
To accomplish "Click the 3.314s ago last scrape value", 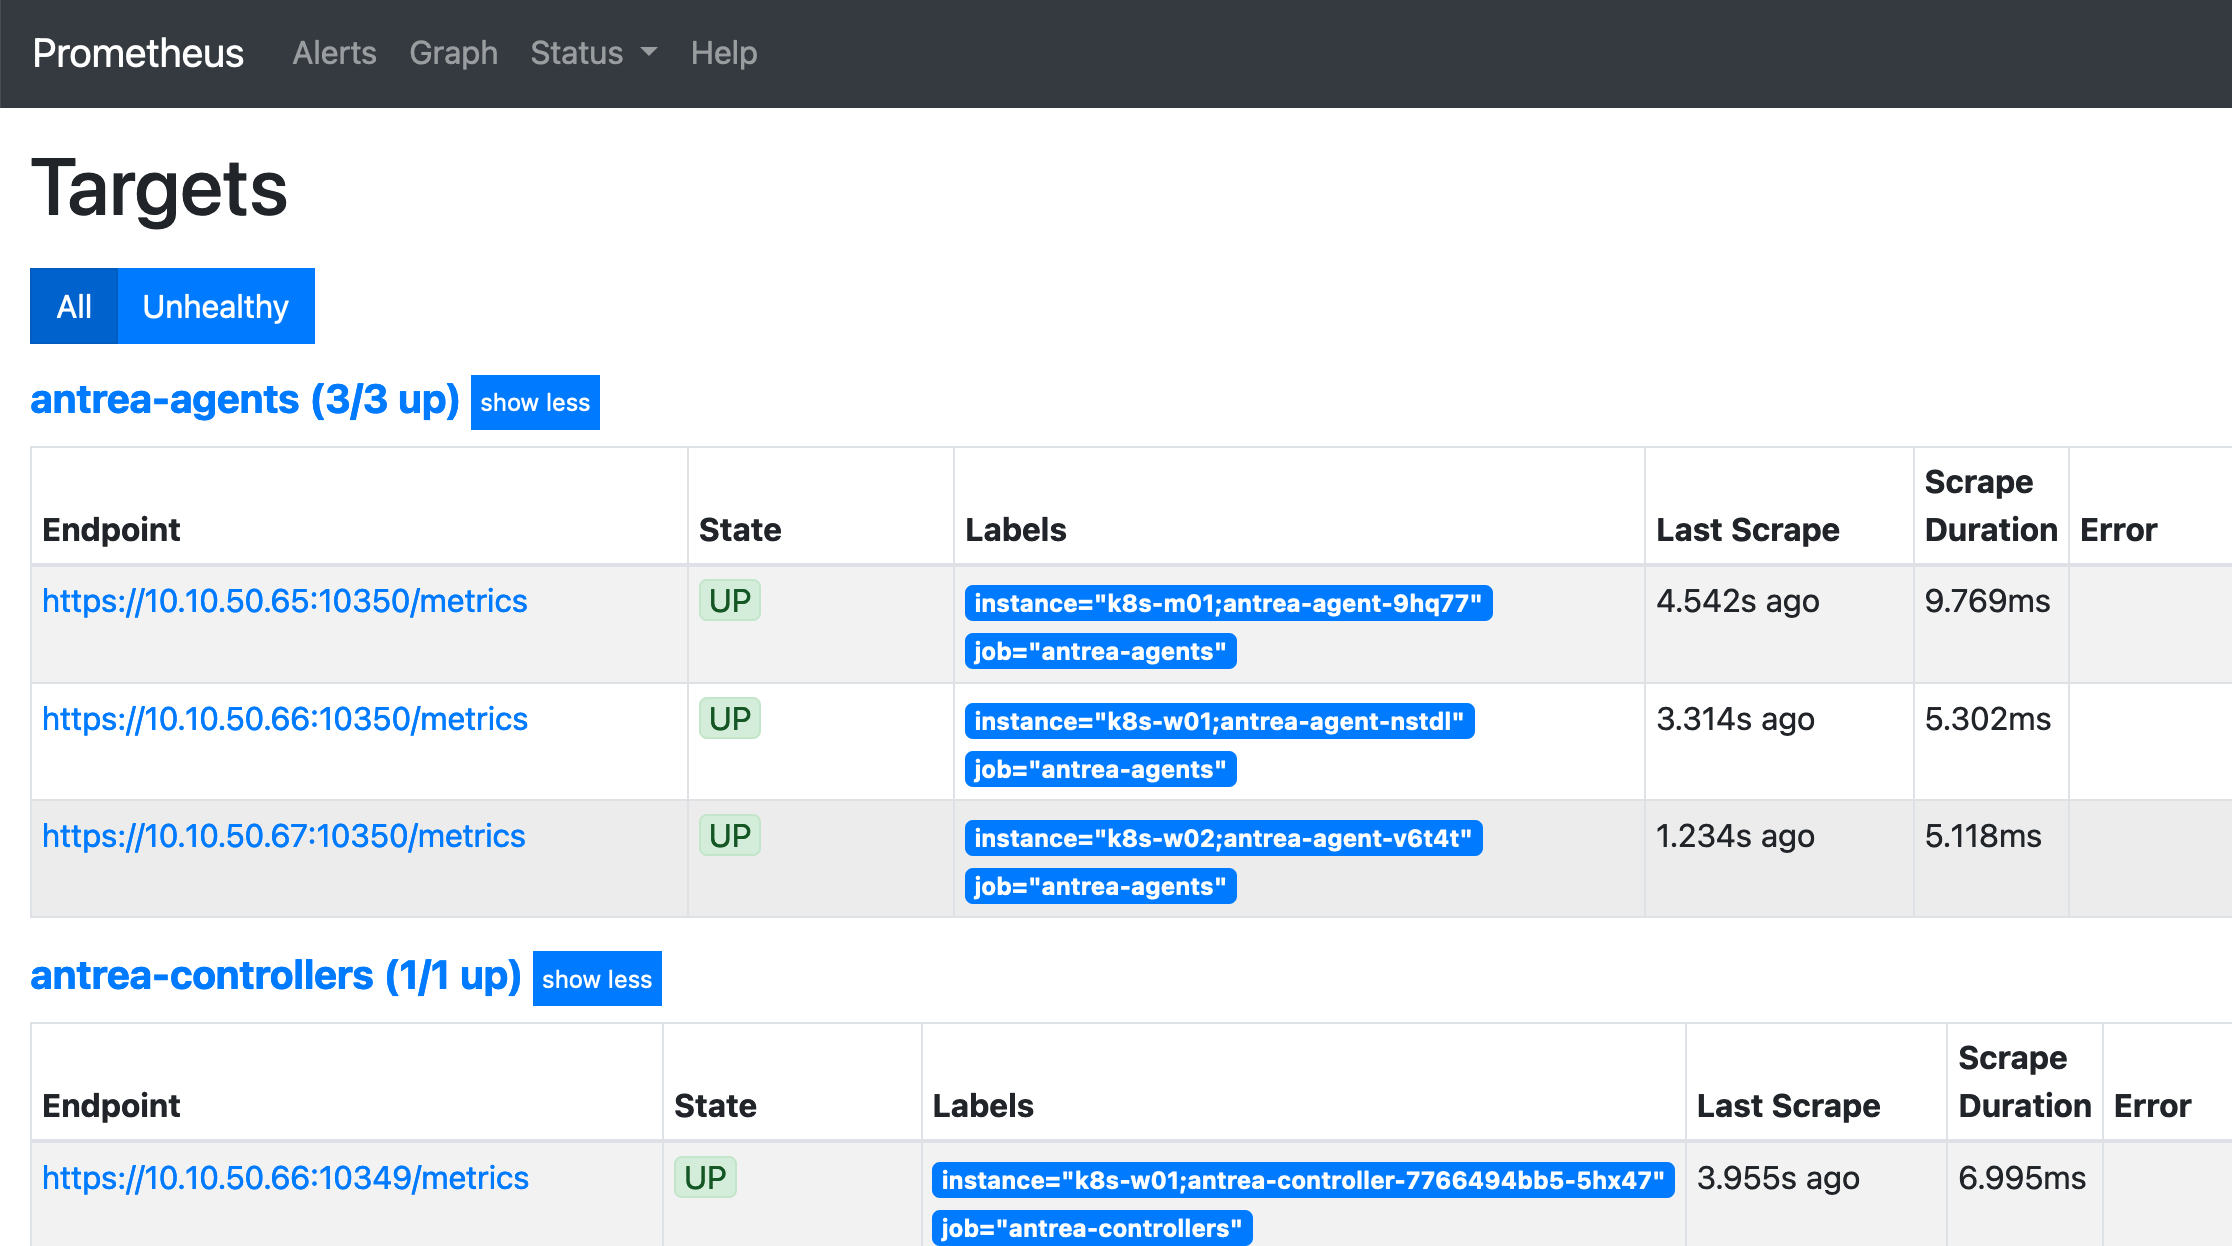I will [x=1735, y=719].
